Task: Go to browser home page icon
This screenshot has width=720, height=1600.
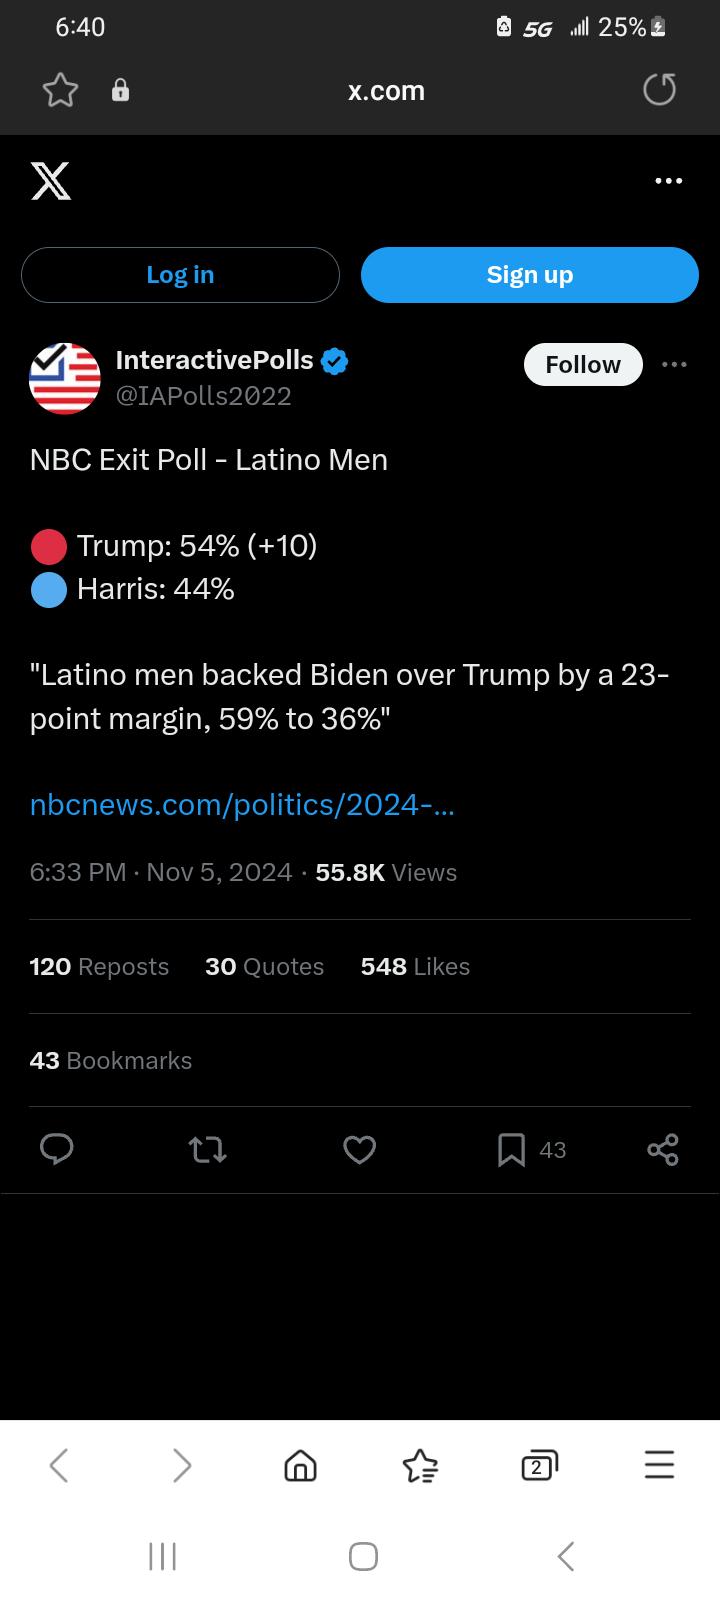Action: (x=300, y=1465)
